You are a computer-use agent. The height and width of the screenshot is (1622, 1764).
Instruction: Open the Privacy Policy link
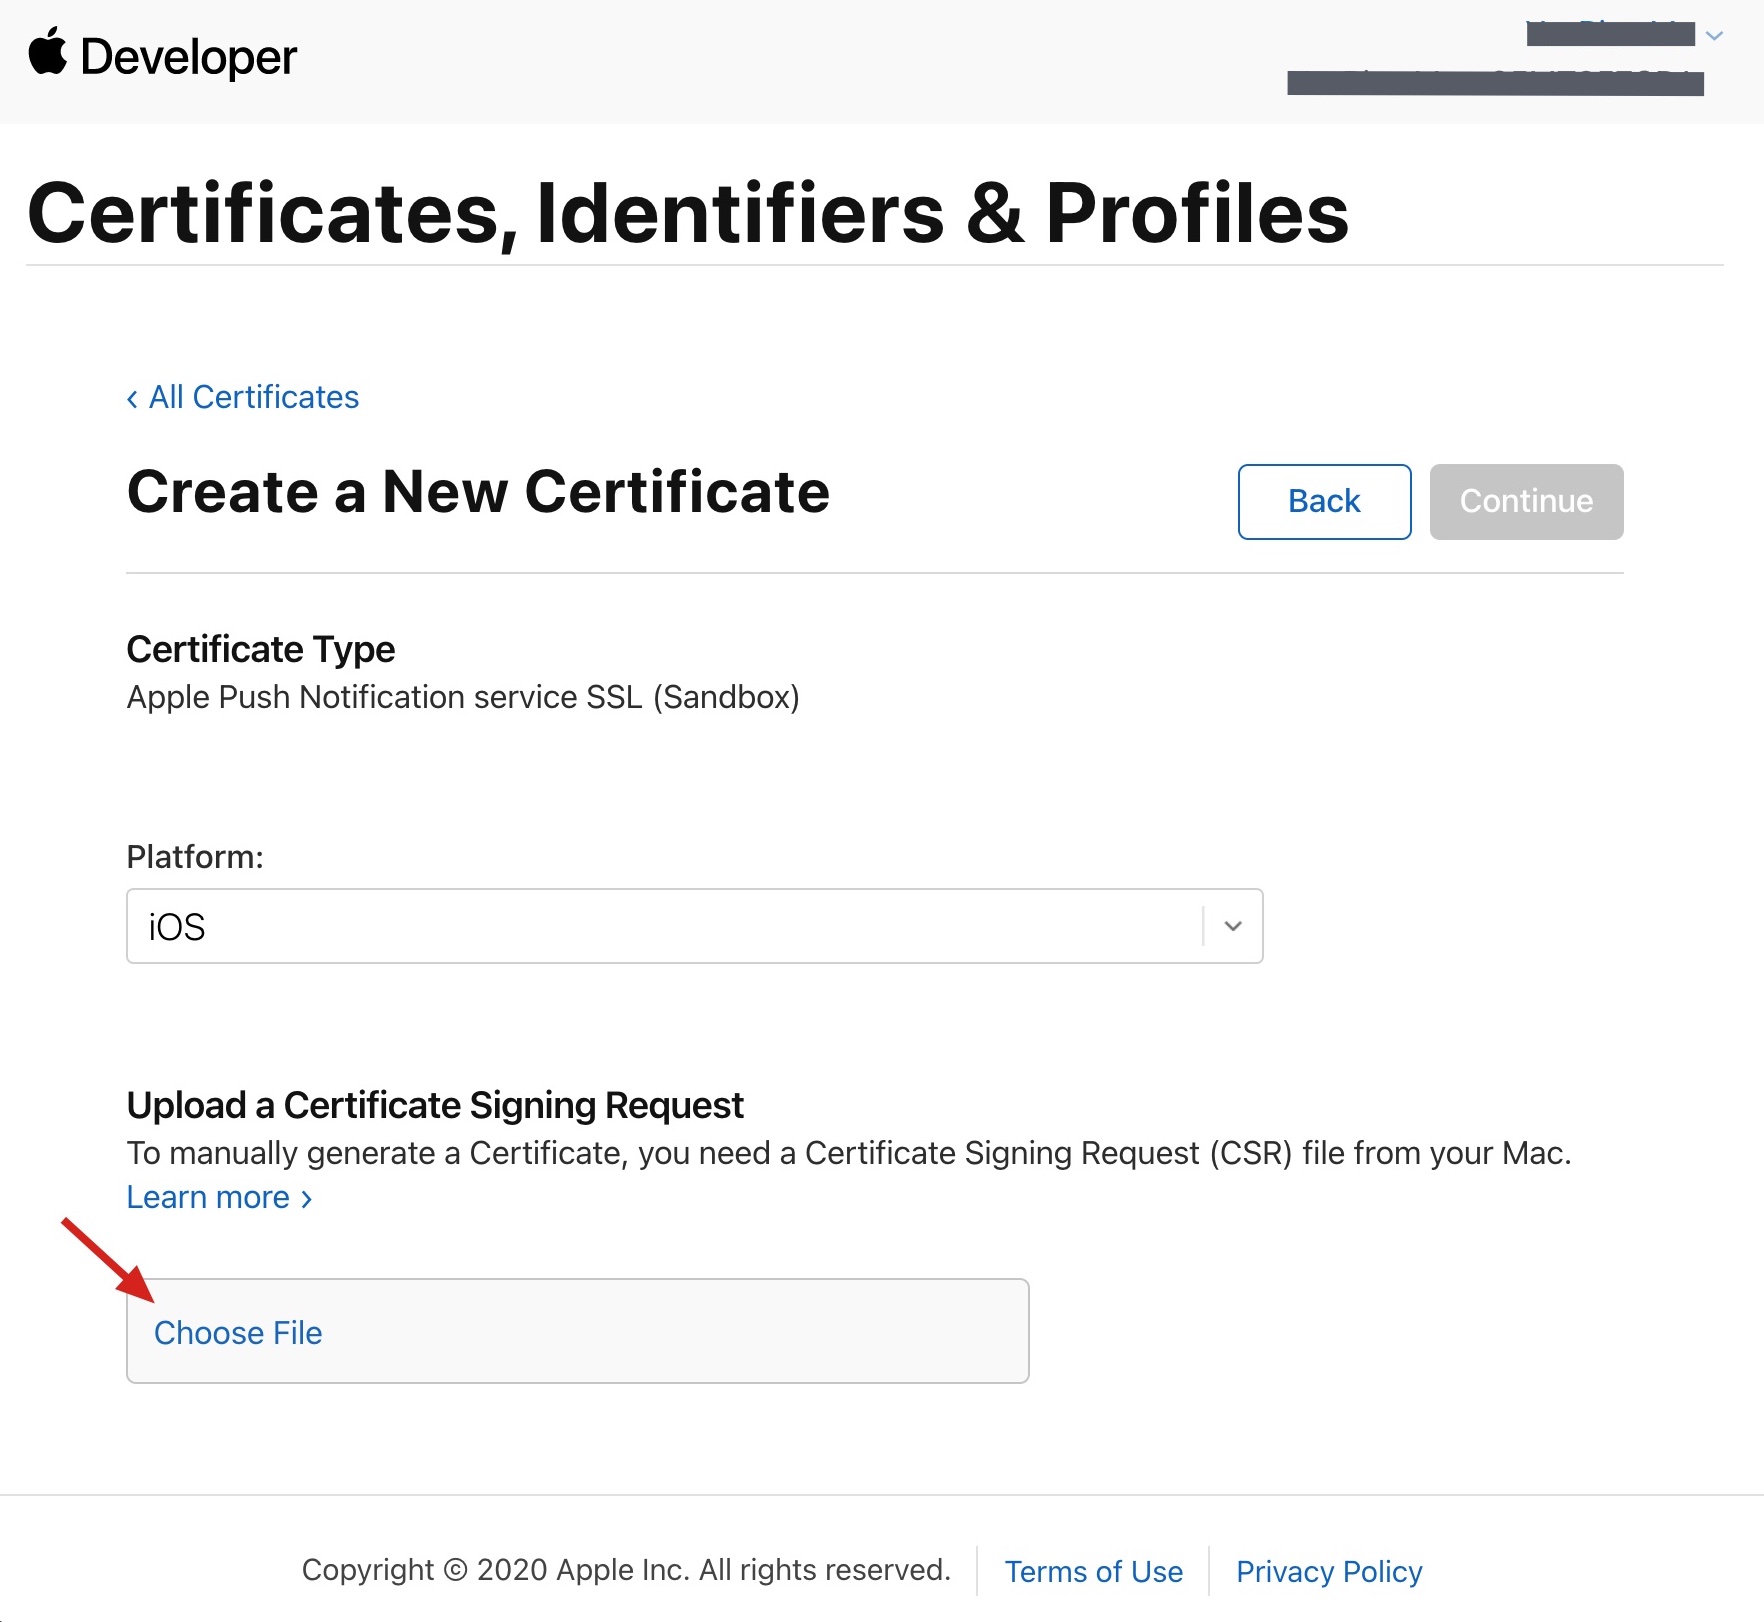pyautogui.click(x=1328, y=1571)
